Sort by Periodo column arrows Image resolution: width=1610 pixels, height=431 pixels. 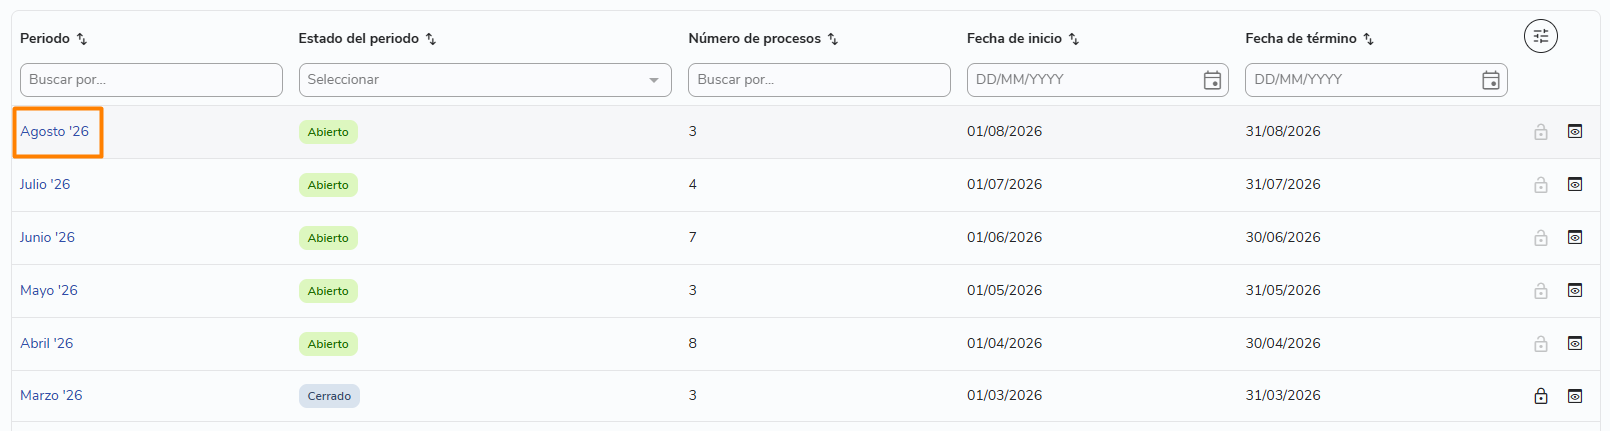pyautogui.click(x=82, y=39)
